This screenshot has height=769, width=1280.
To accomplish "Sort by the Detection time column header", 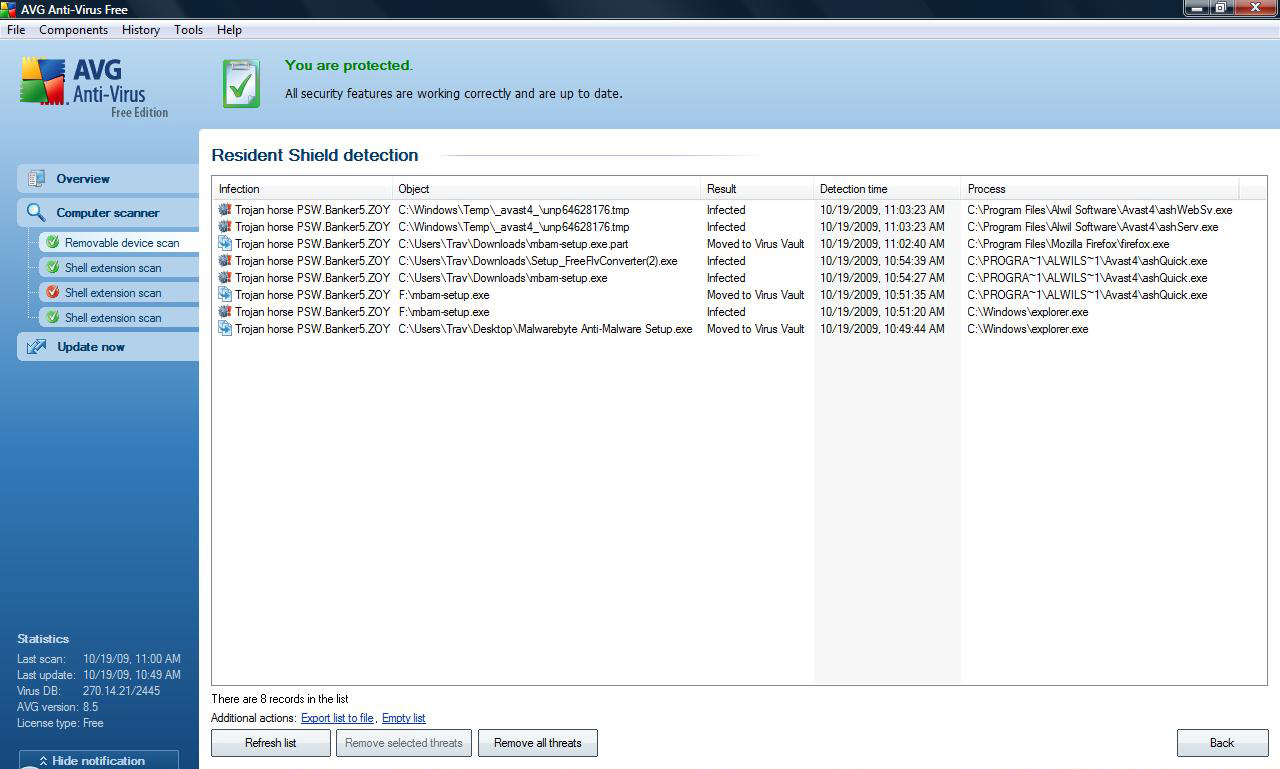I will pos(887,189).
